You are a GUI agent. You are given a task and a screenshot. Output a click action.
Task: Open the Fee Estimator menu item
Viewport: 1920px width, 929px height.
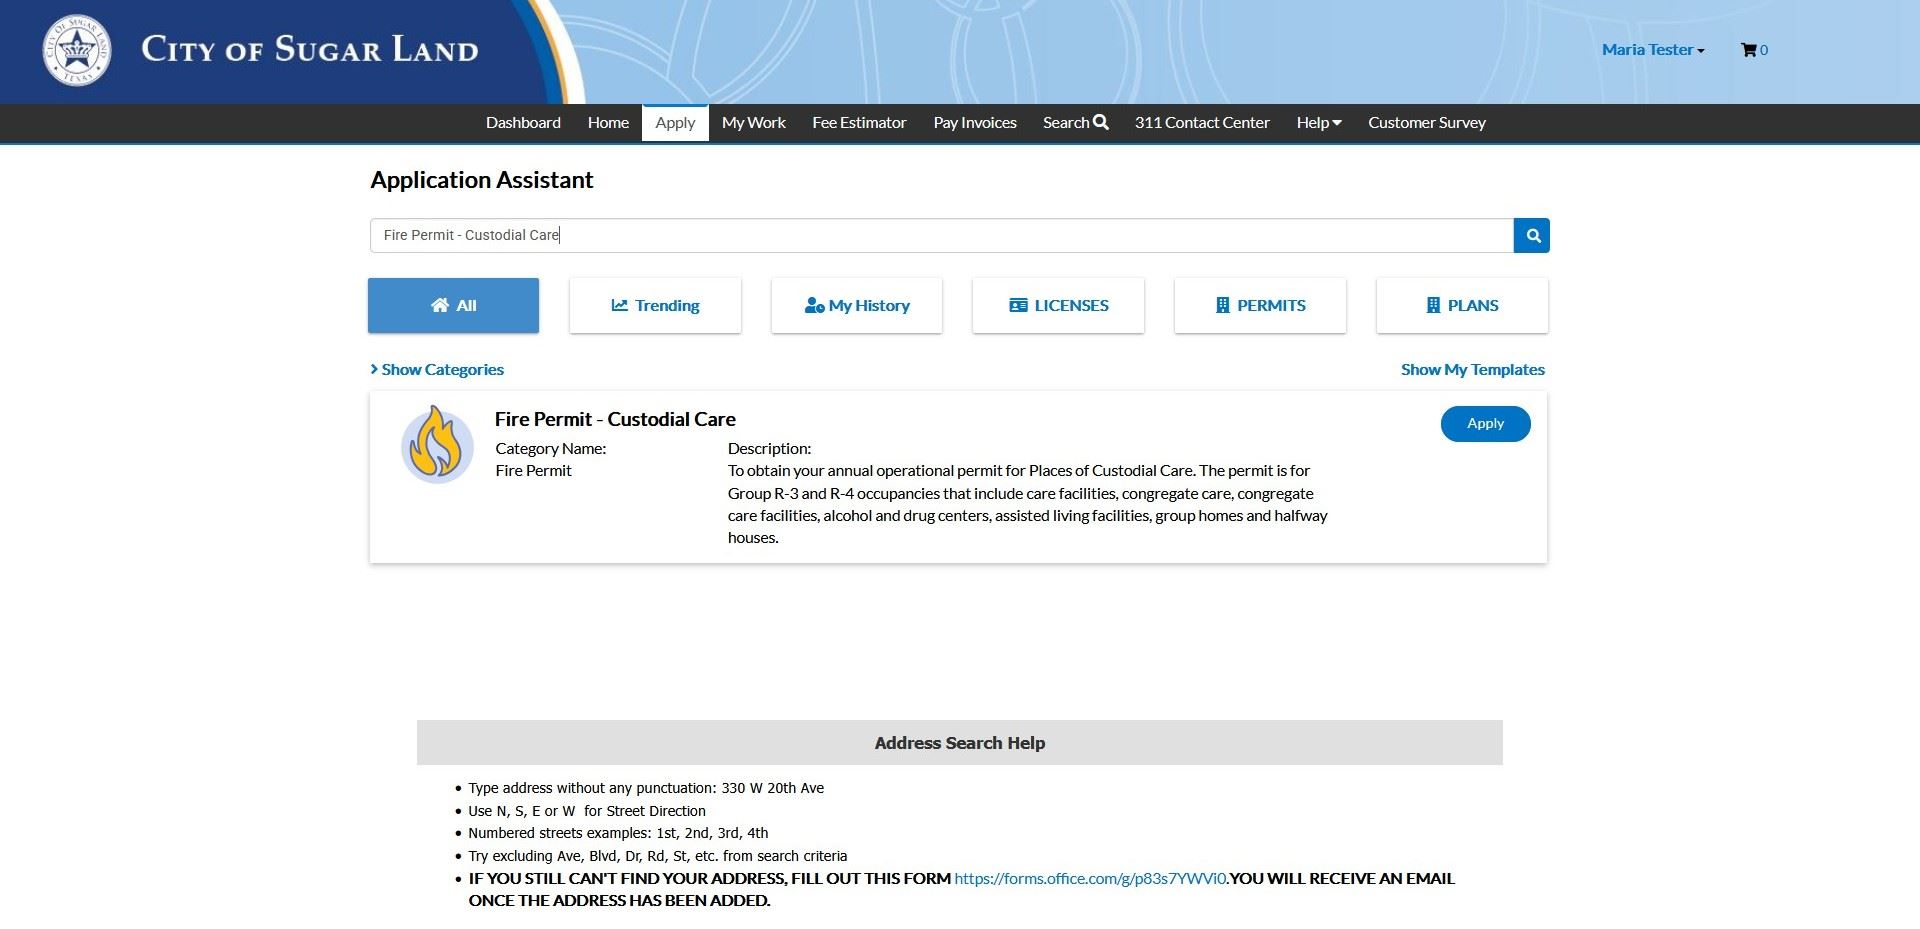[x=859, y=122]
